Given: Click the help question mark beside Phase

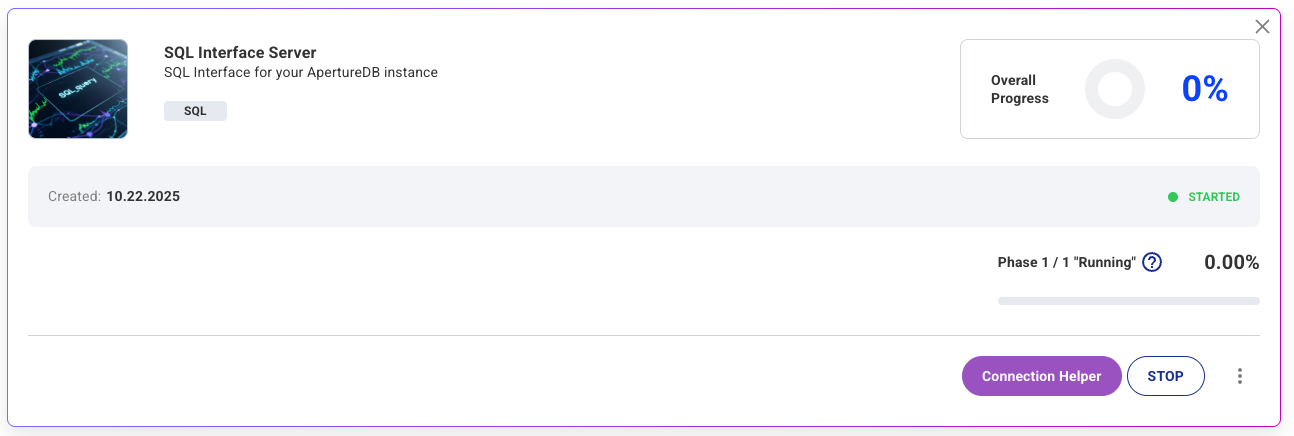Looking at the screenshot, I should 1152,263.
